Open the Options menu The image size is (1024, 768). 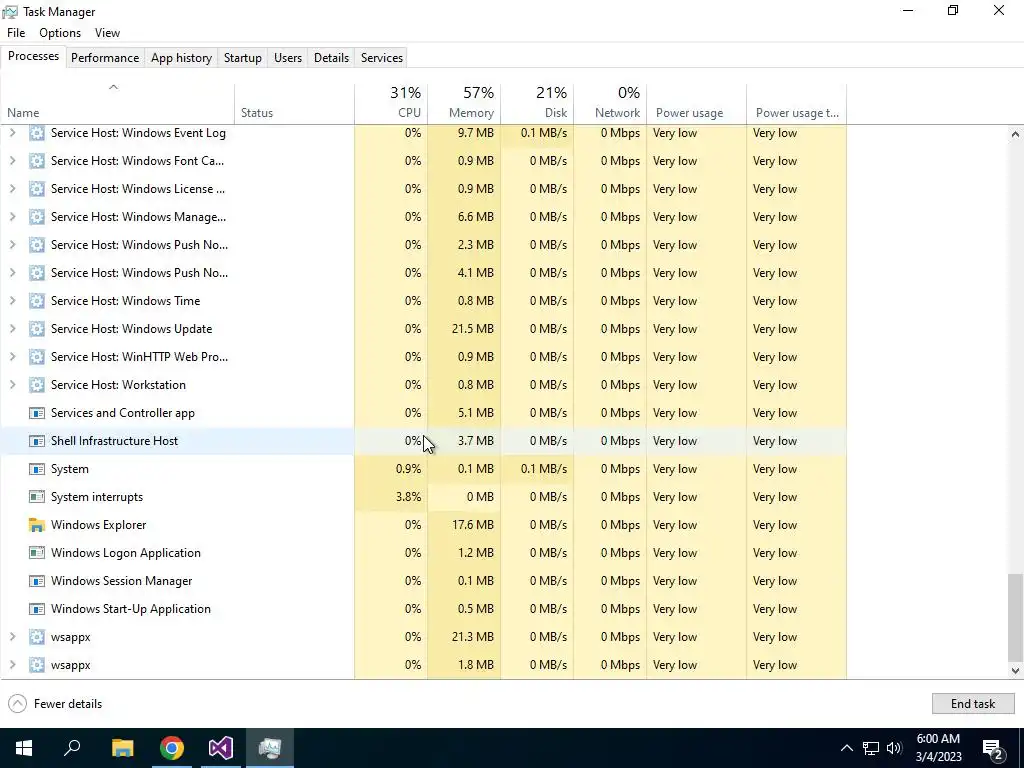click(60, 33)
